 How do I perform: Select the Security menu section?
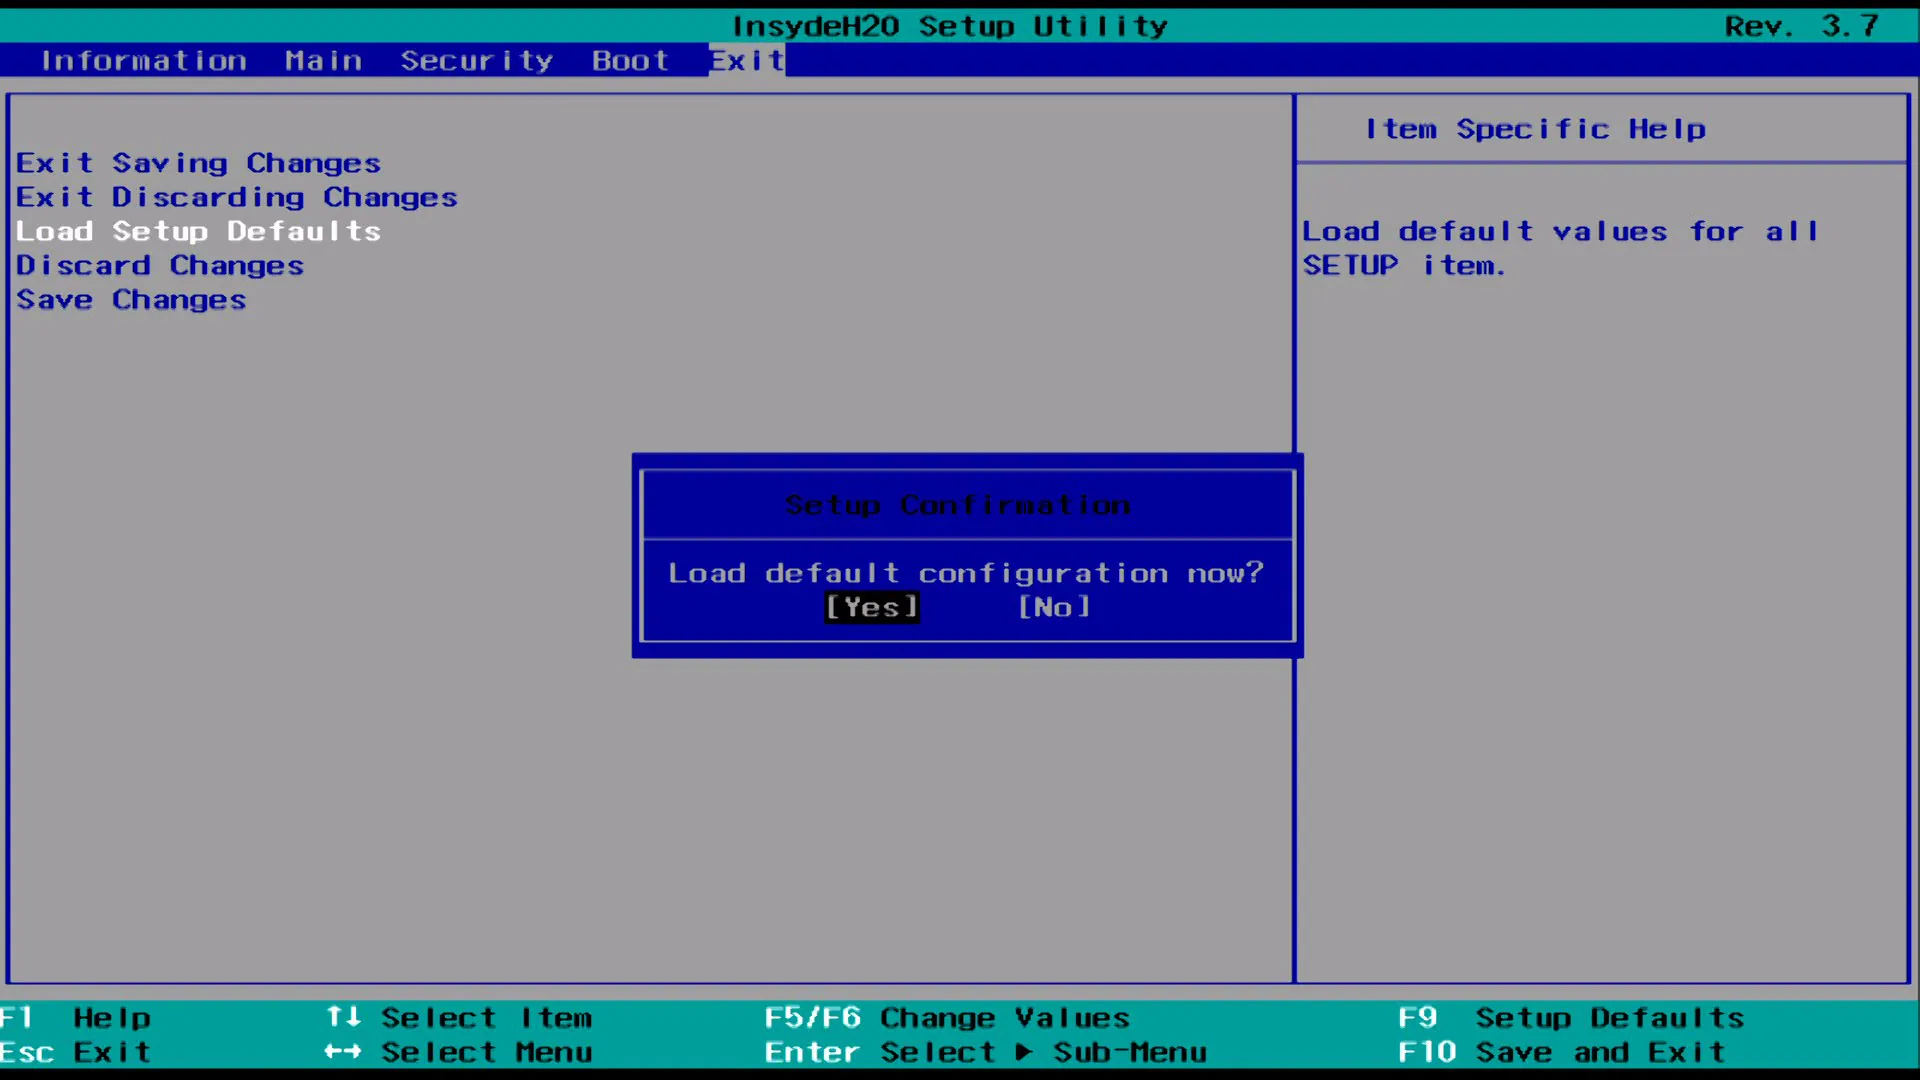pyautogui.click(x=477, y=59)
